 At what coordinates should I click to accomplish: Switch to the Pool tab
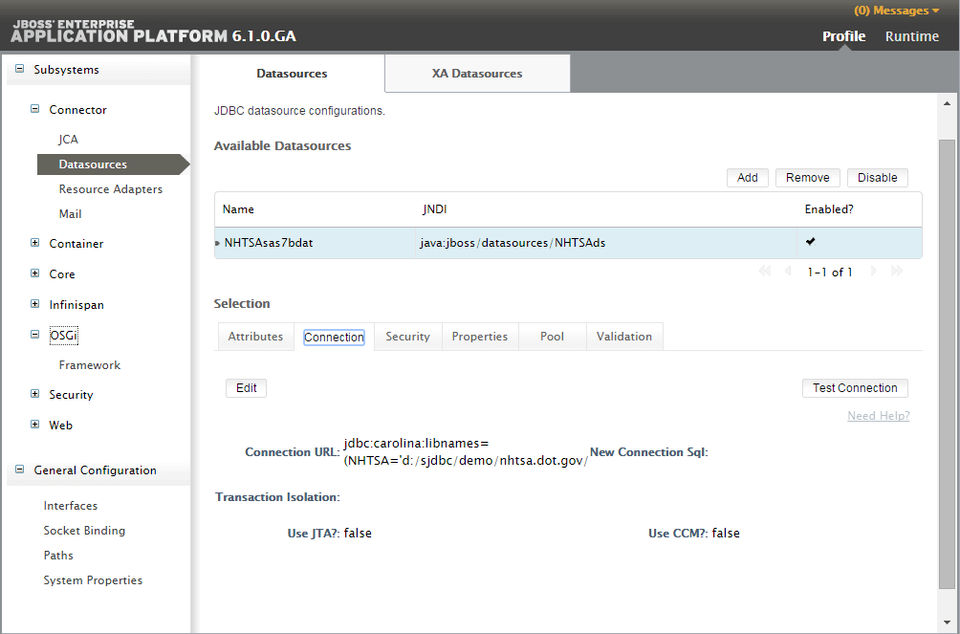pos(552,336)
